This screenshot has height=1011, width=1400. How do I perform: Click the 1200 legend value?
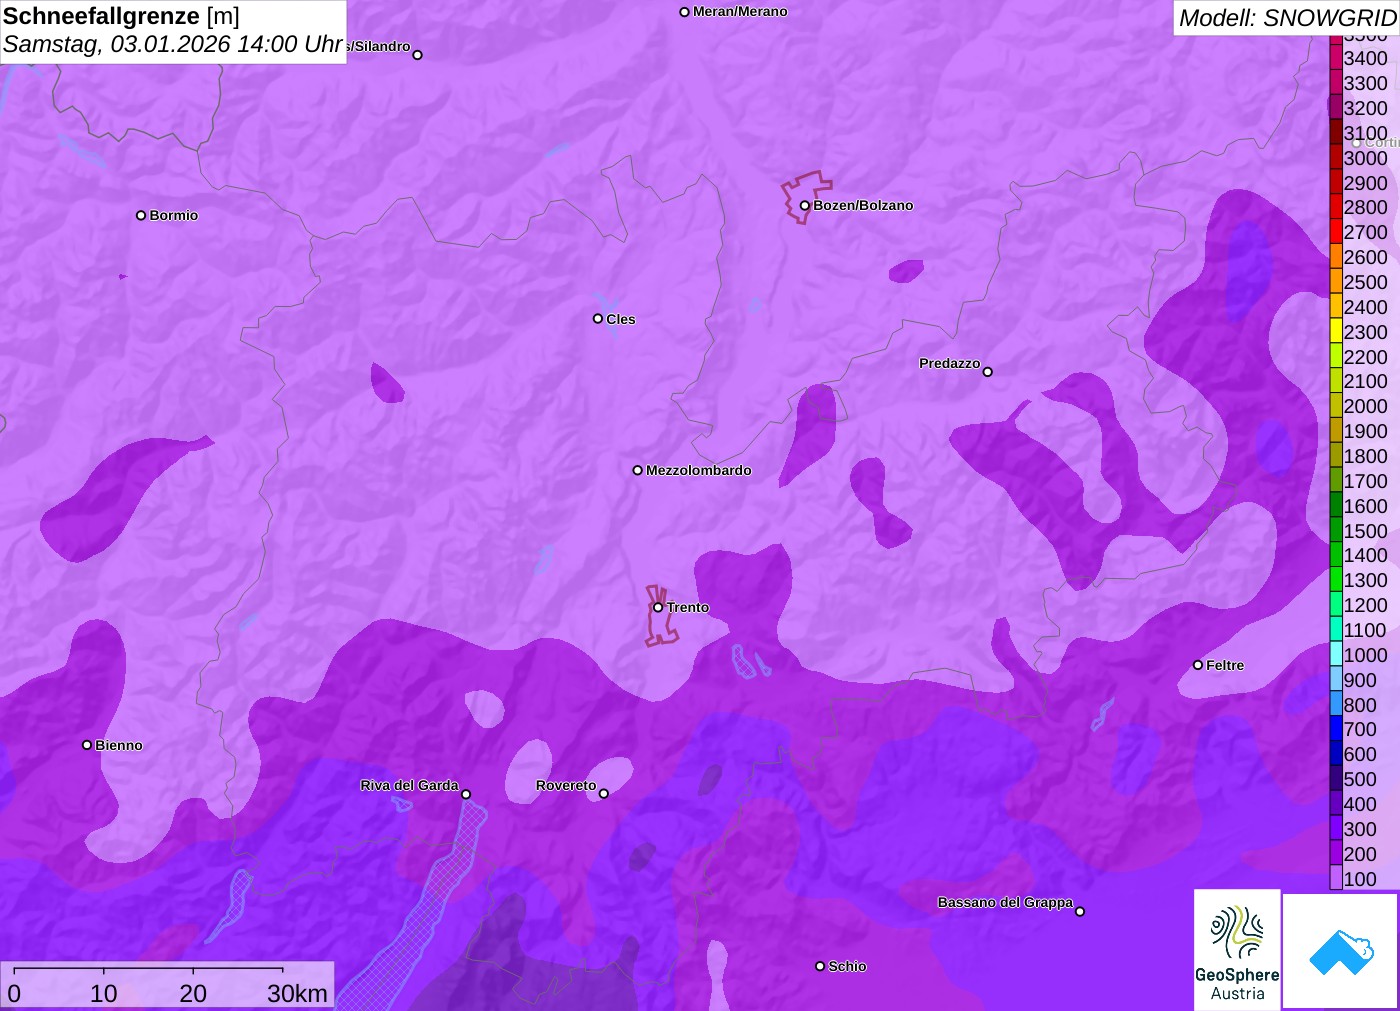point(1365,605)
